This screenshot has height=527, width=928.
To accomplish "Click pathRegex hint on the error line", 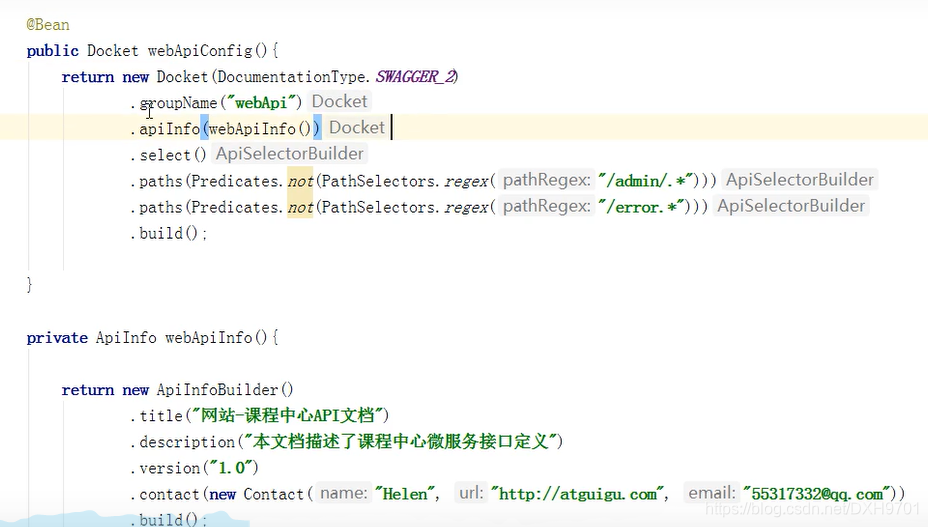I will coord(547,206).
